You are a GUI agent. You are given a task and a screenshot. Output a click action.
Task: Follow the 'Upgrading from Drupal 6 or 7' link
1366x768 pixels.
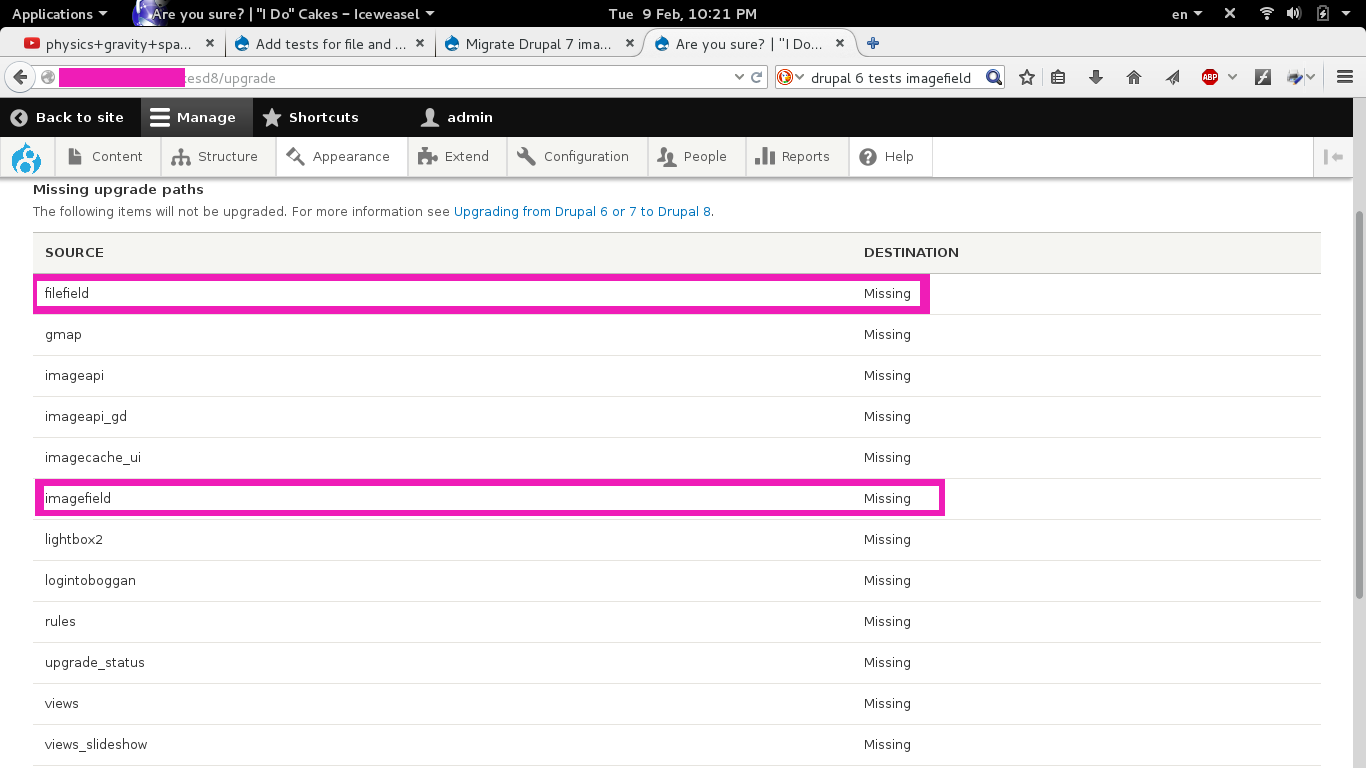(x=581, y=211)
